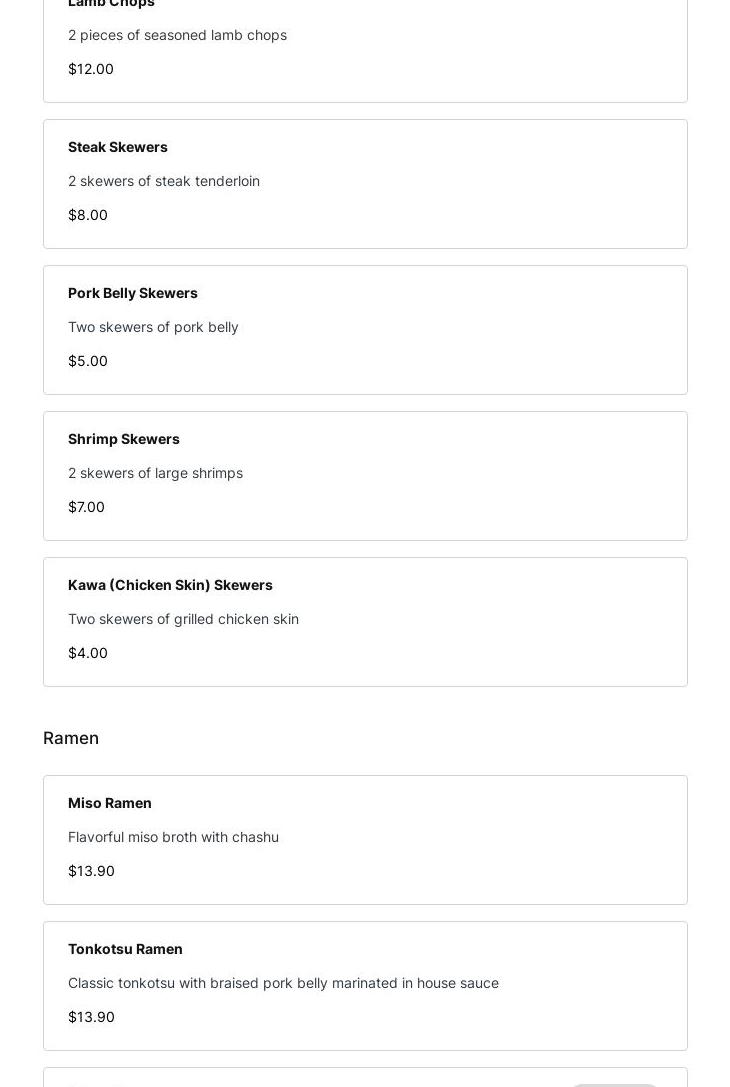Screen dimensions: 730x1087
Task: Click 'Flavorful miso broth with chashu' description
Action: click(x=173, y=837)
